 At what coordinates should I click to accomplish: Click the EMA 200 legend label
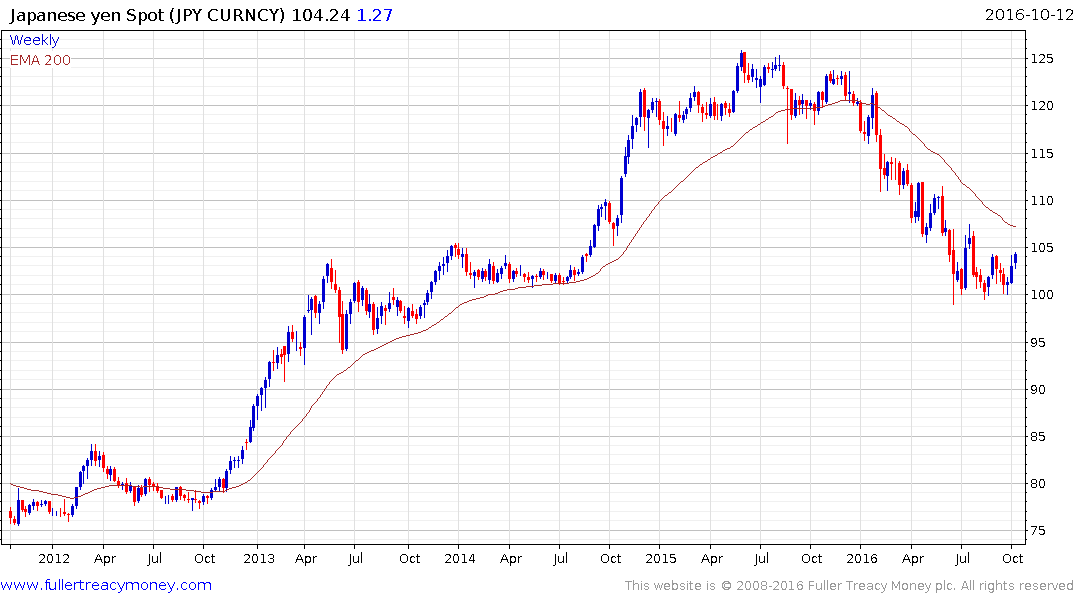tap(40, 60)
